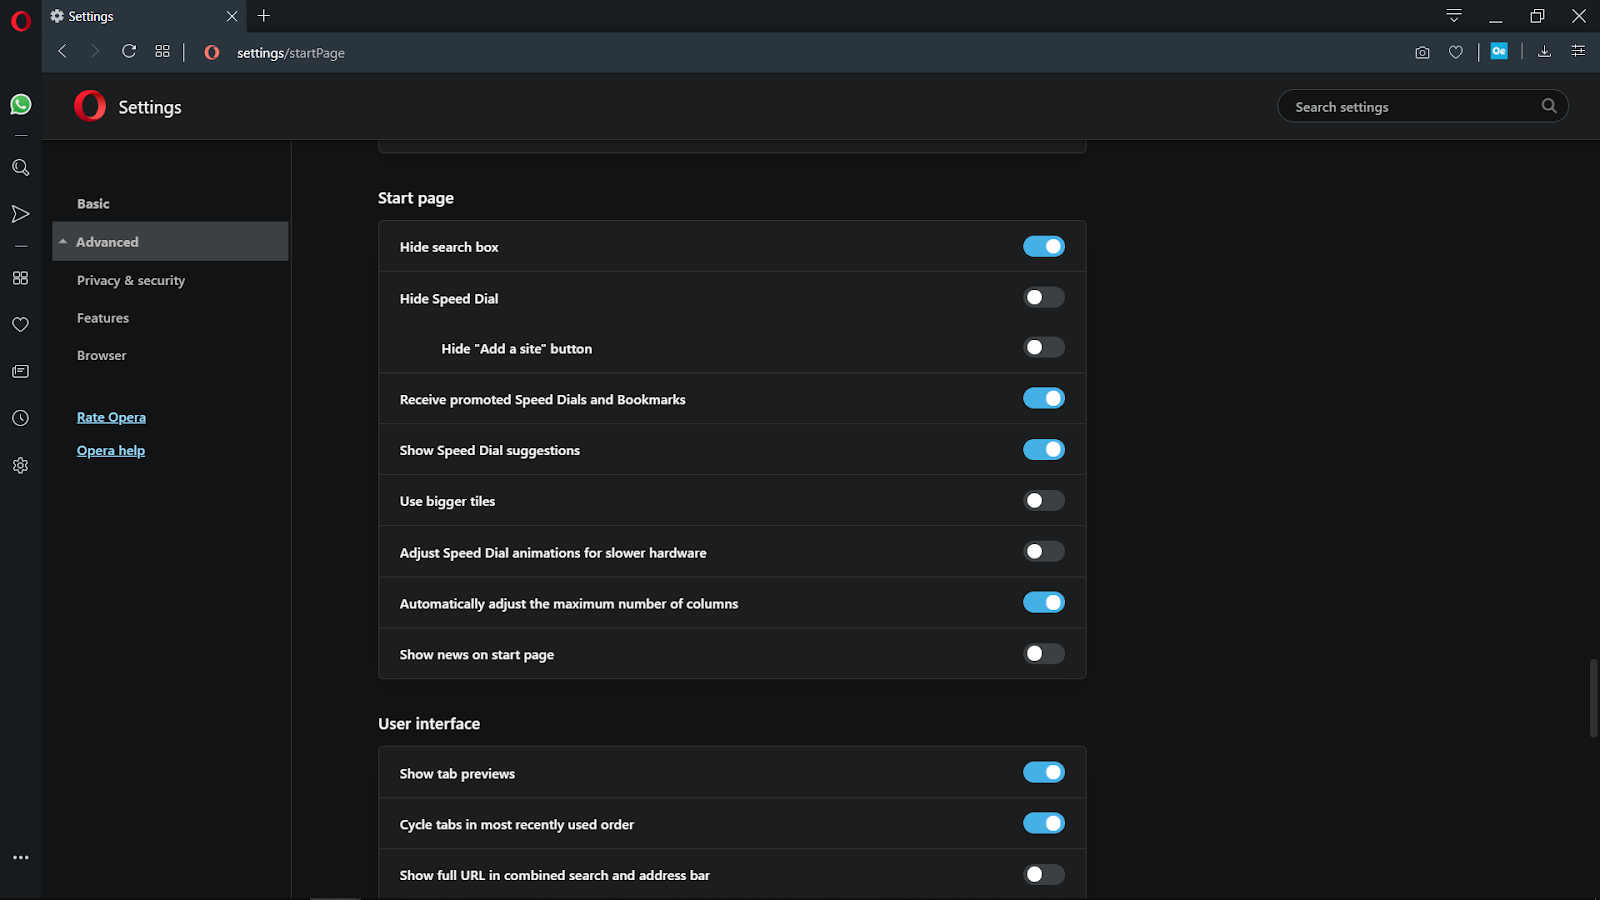Viewport: 1600px width, 900px height.
Task: Open bookmarks heart icon in sidebar
Action: 20,325
